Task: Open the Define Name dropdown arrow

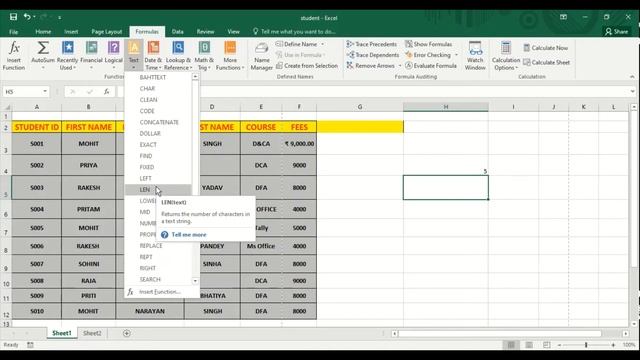Action: coord(322,44)
